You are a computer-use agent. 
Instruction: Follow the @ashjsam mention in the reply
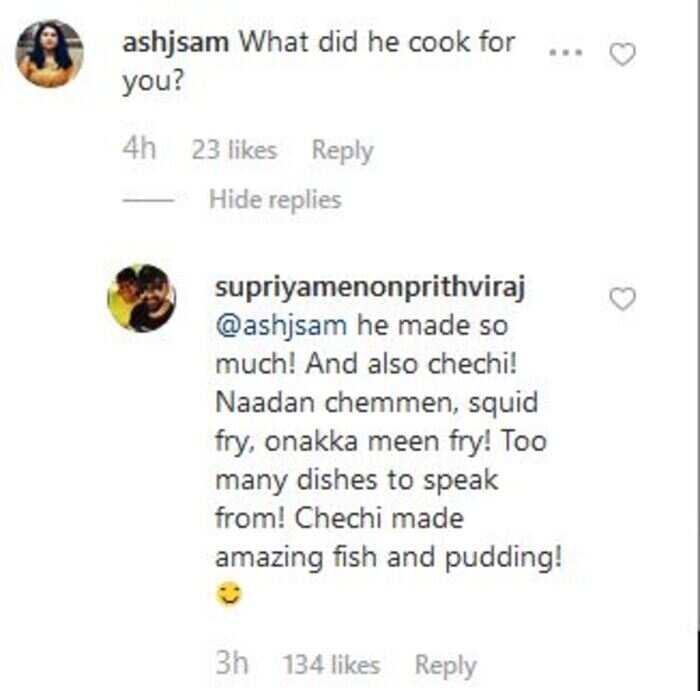click(281, 326)
